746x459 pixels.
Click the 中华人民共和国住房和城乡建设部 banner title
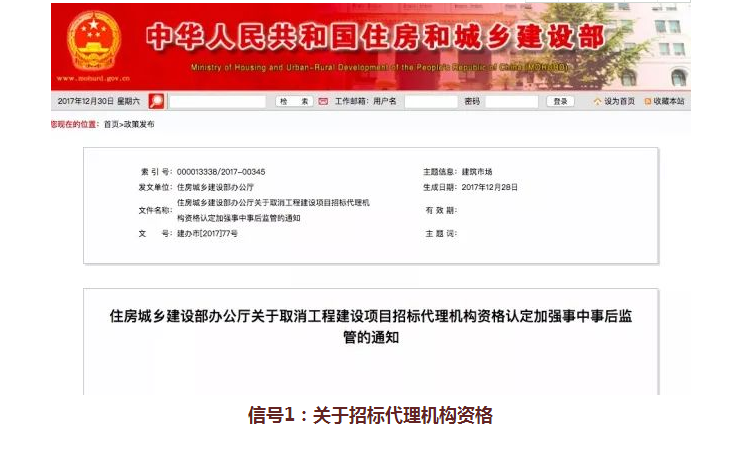coord(375,37)
